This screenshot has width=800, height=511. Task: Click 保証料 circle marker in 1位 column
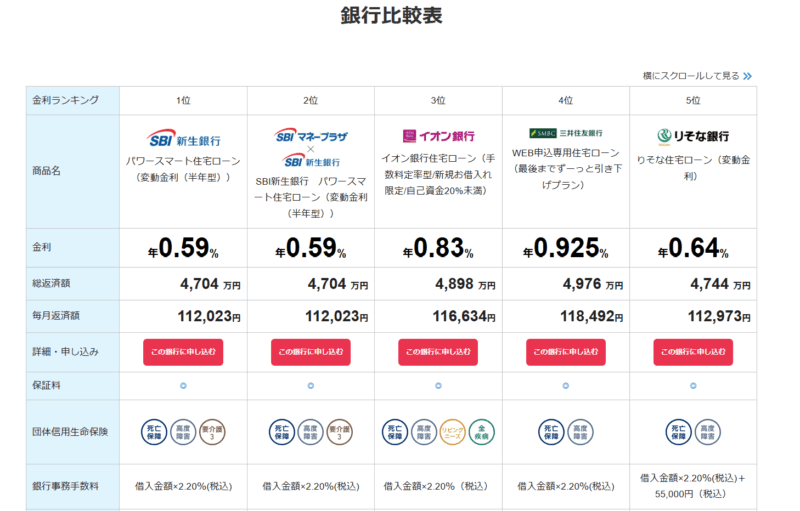pyautogui.click(x=183, y=385)
